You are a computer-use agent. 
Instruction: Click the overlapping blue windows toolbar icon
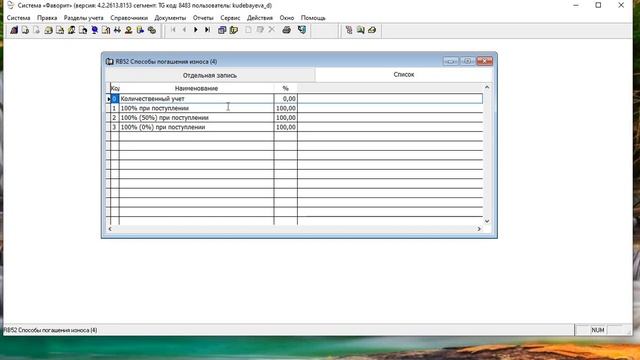[x=222, y=30]
